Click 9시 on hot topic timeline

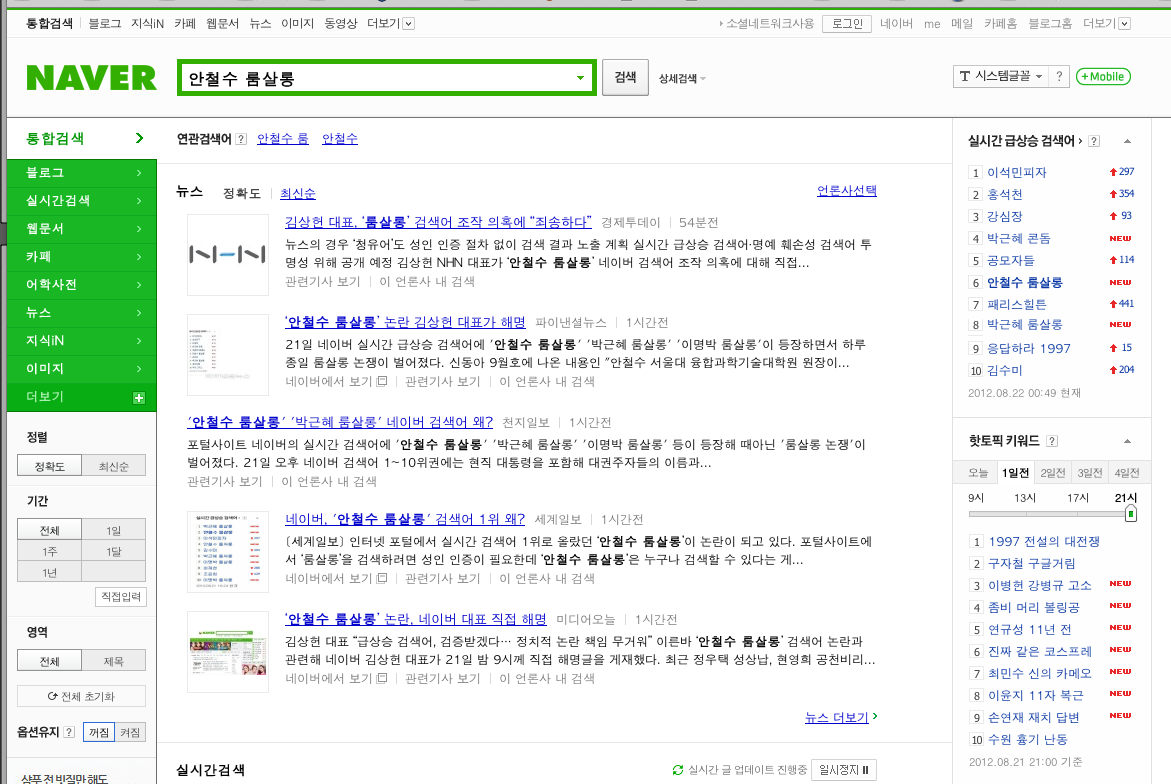tap(976, 498)
